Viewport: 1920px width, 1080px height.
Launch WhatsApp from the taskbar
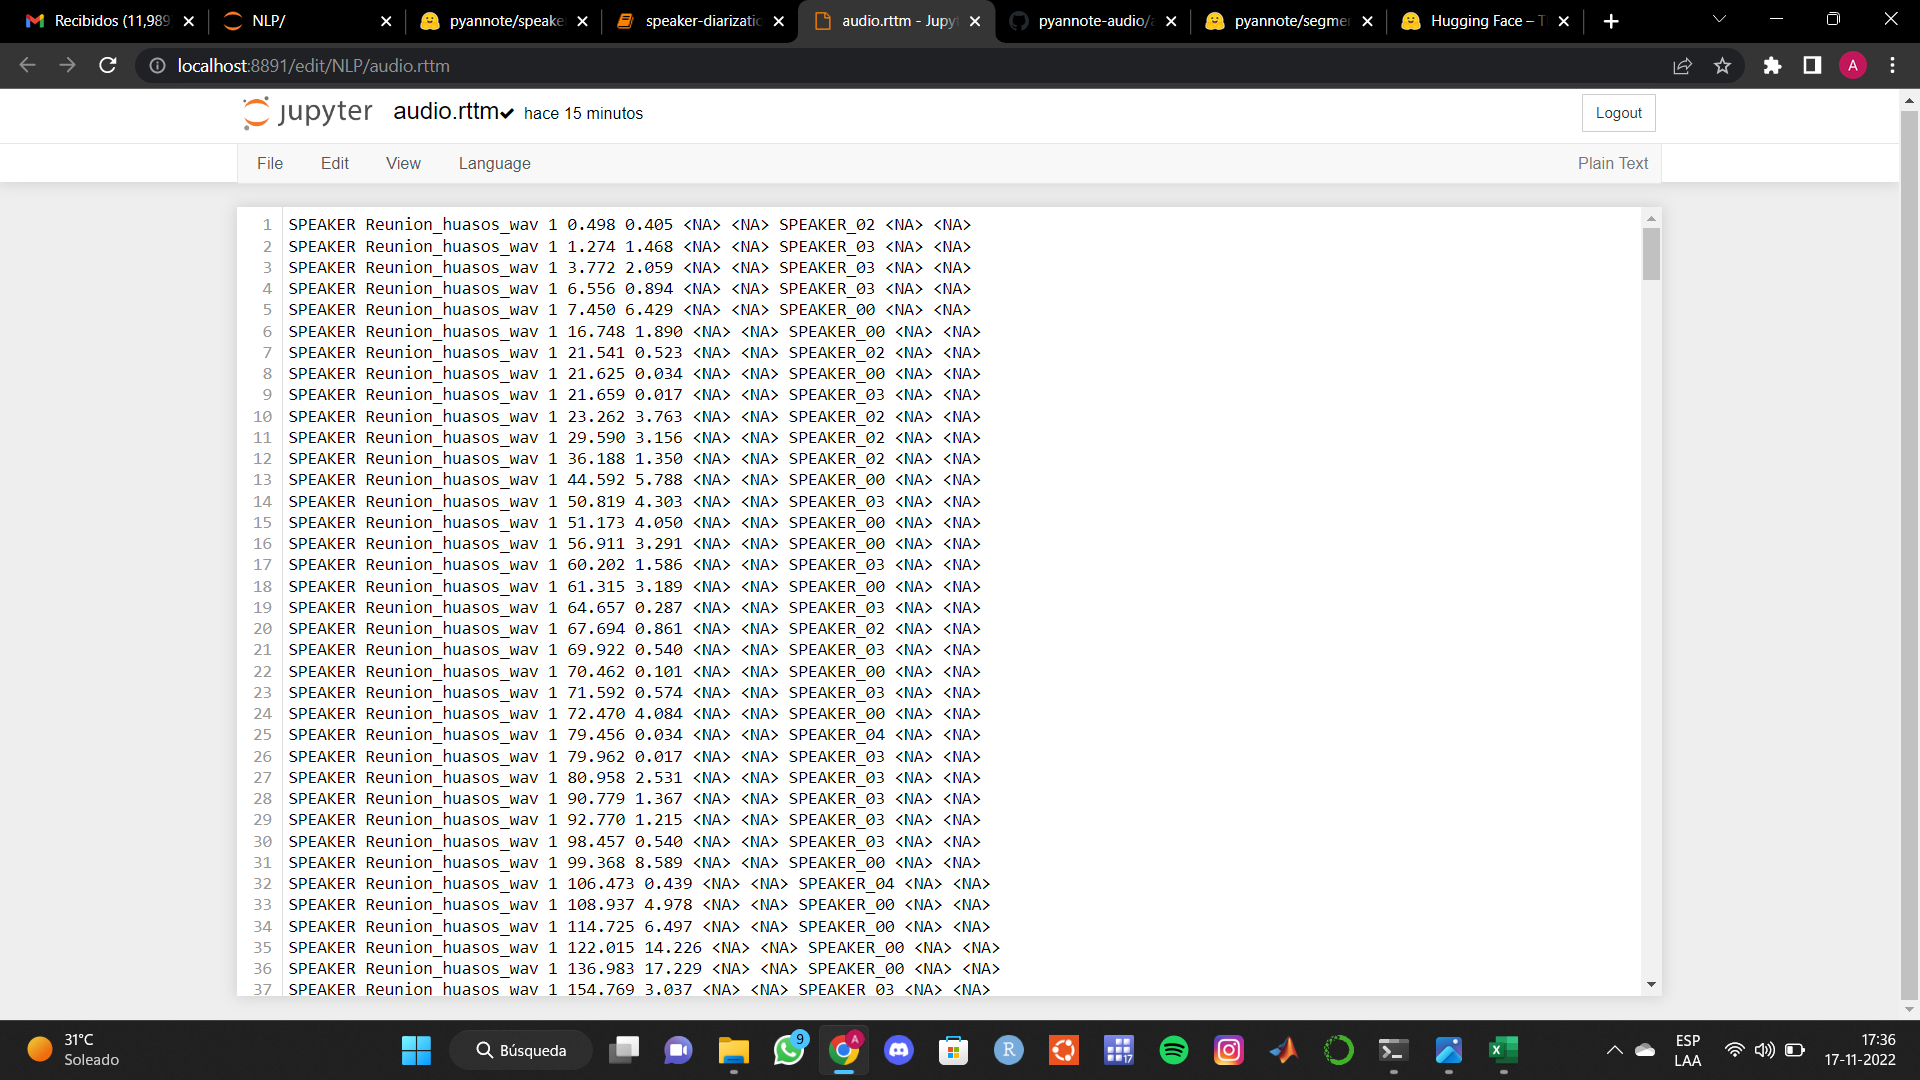click(x=789, y=1050)
